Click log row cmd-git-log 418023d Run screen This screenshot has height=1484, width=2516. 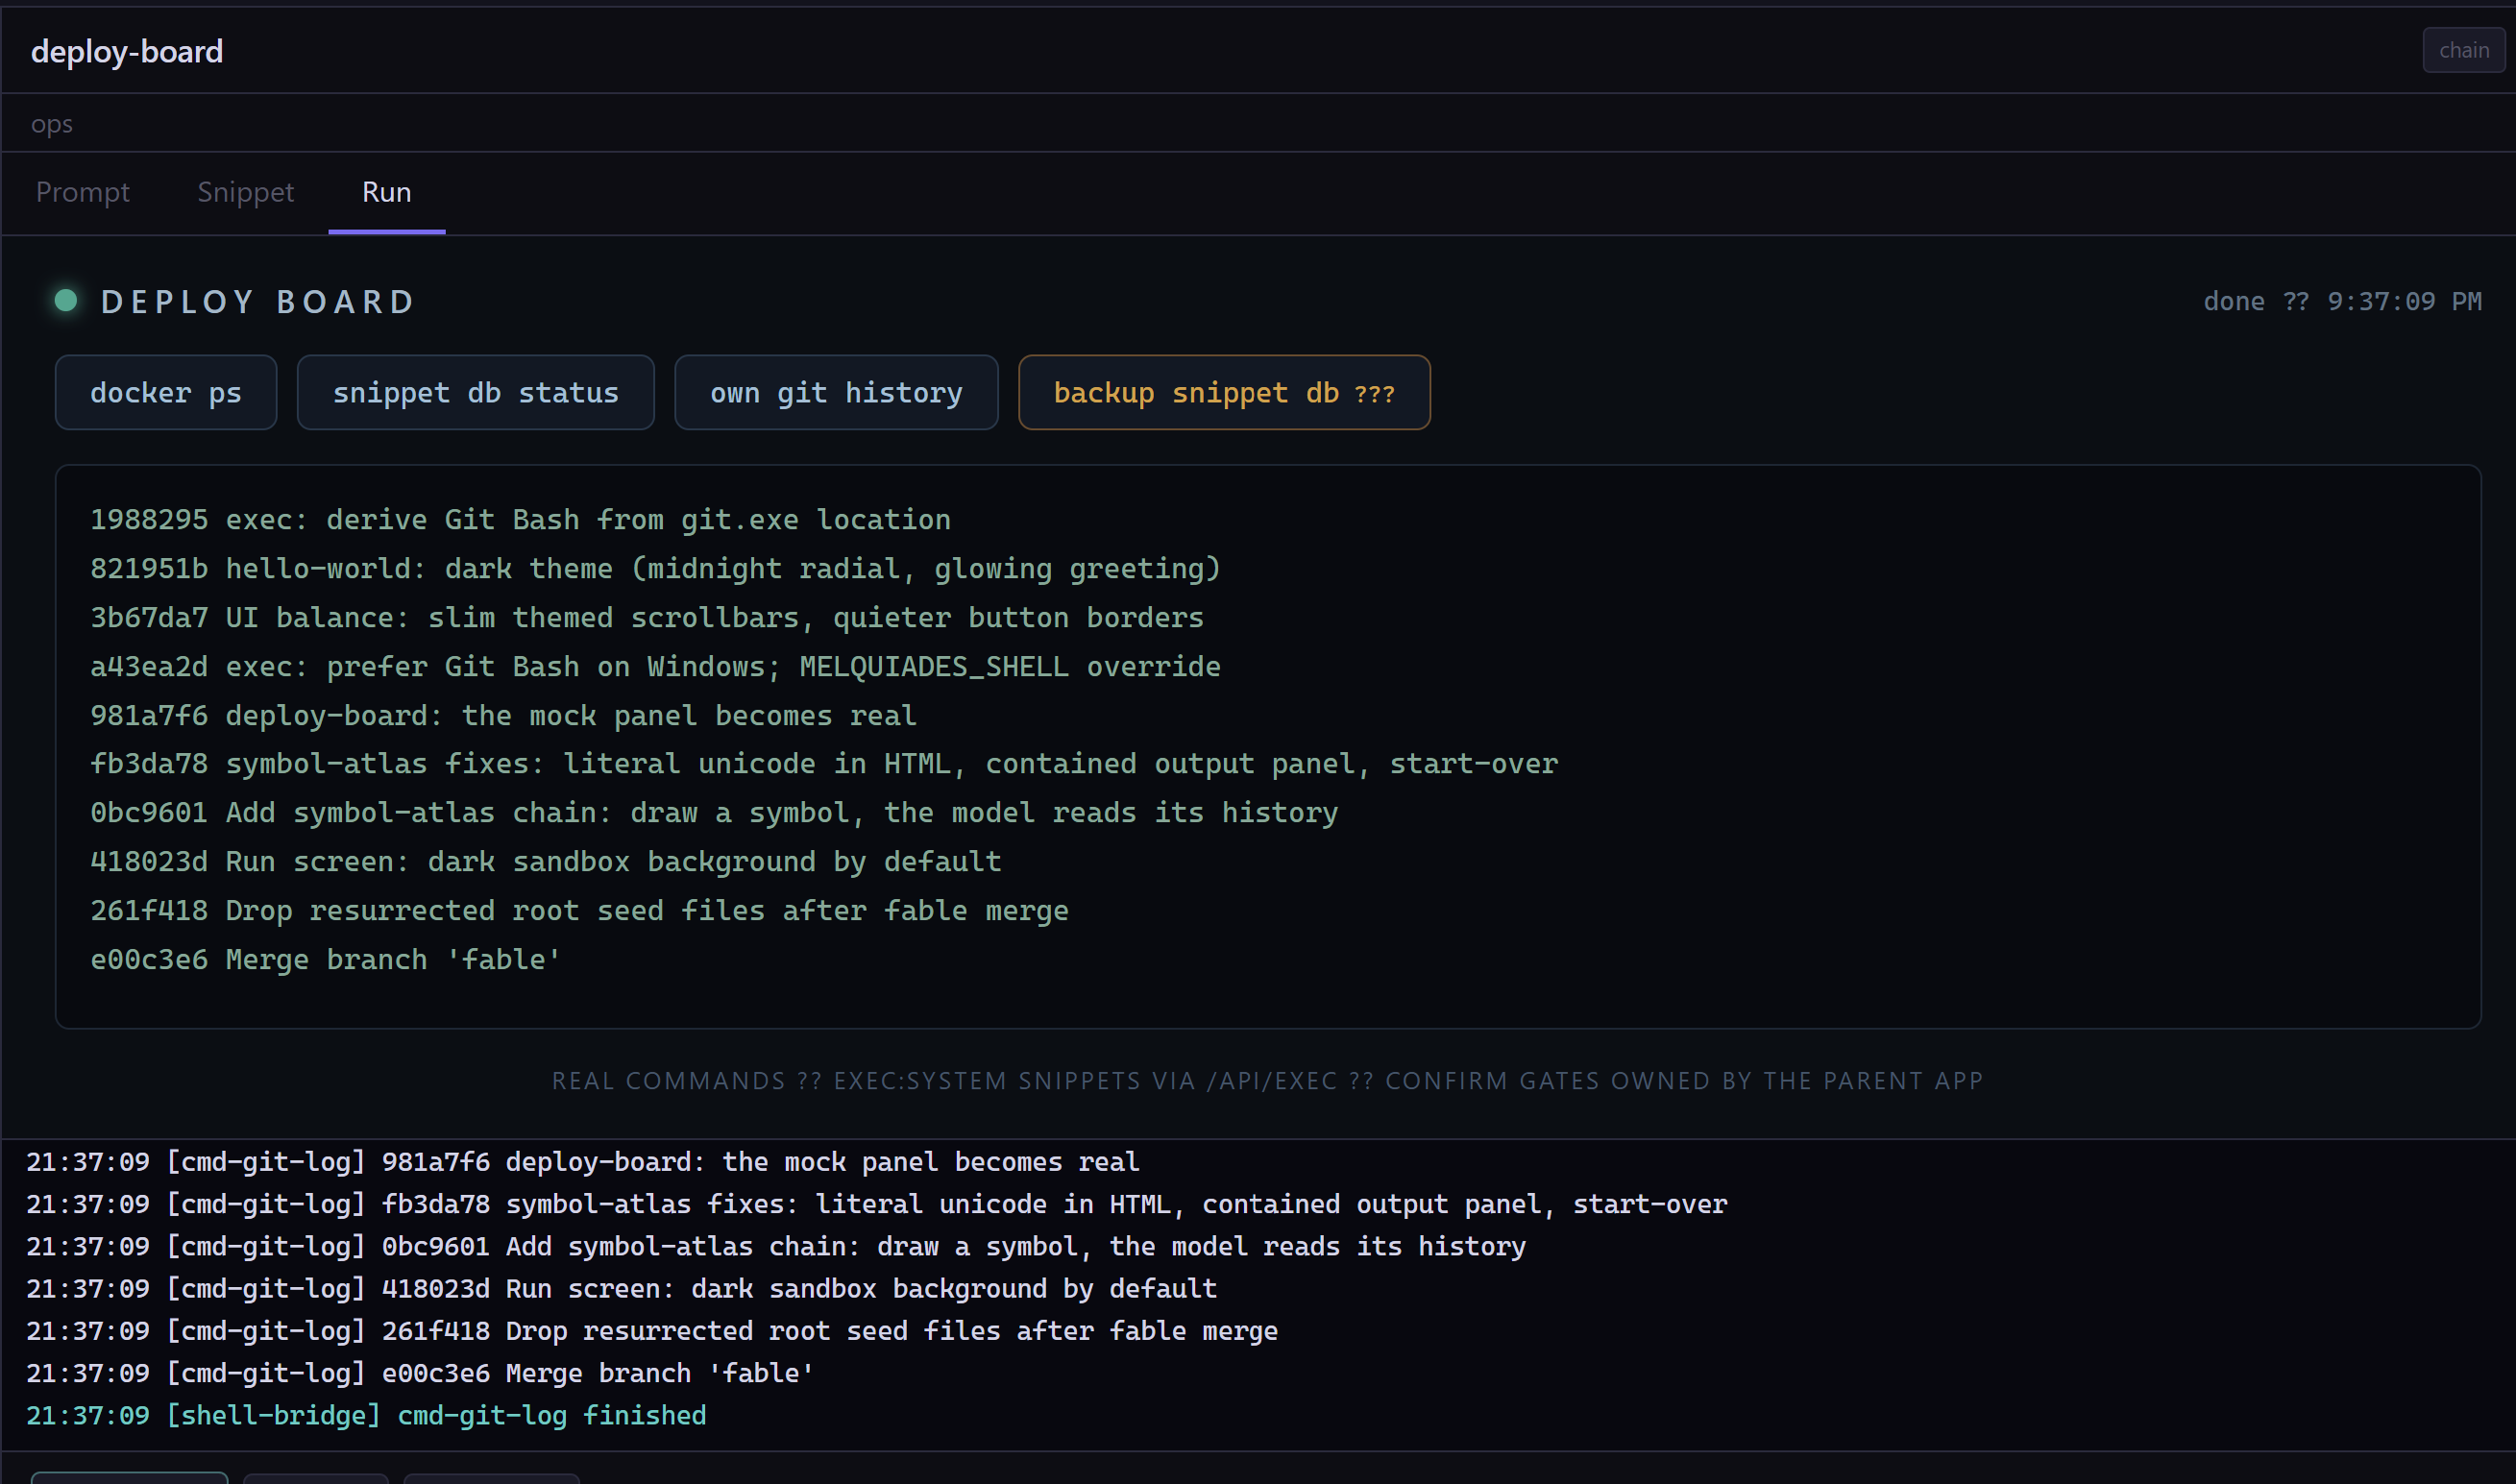(x=621, y=1289)
